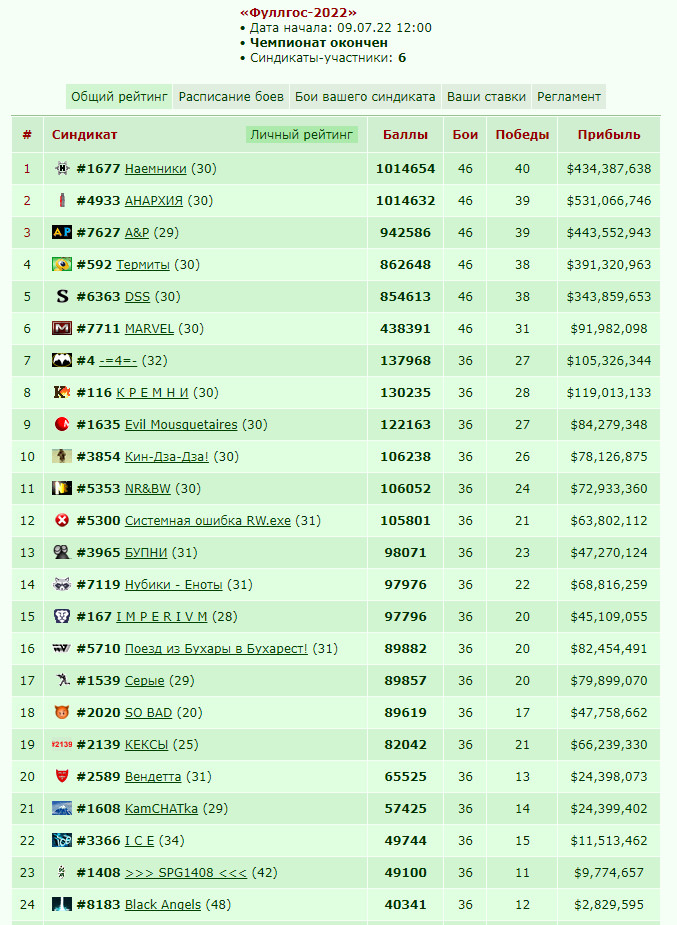Click the Нубики - Еноты raccoon icon
The image size is (677, 925).
coord(62,584)
